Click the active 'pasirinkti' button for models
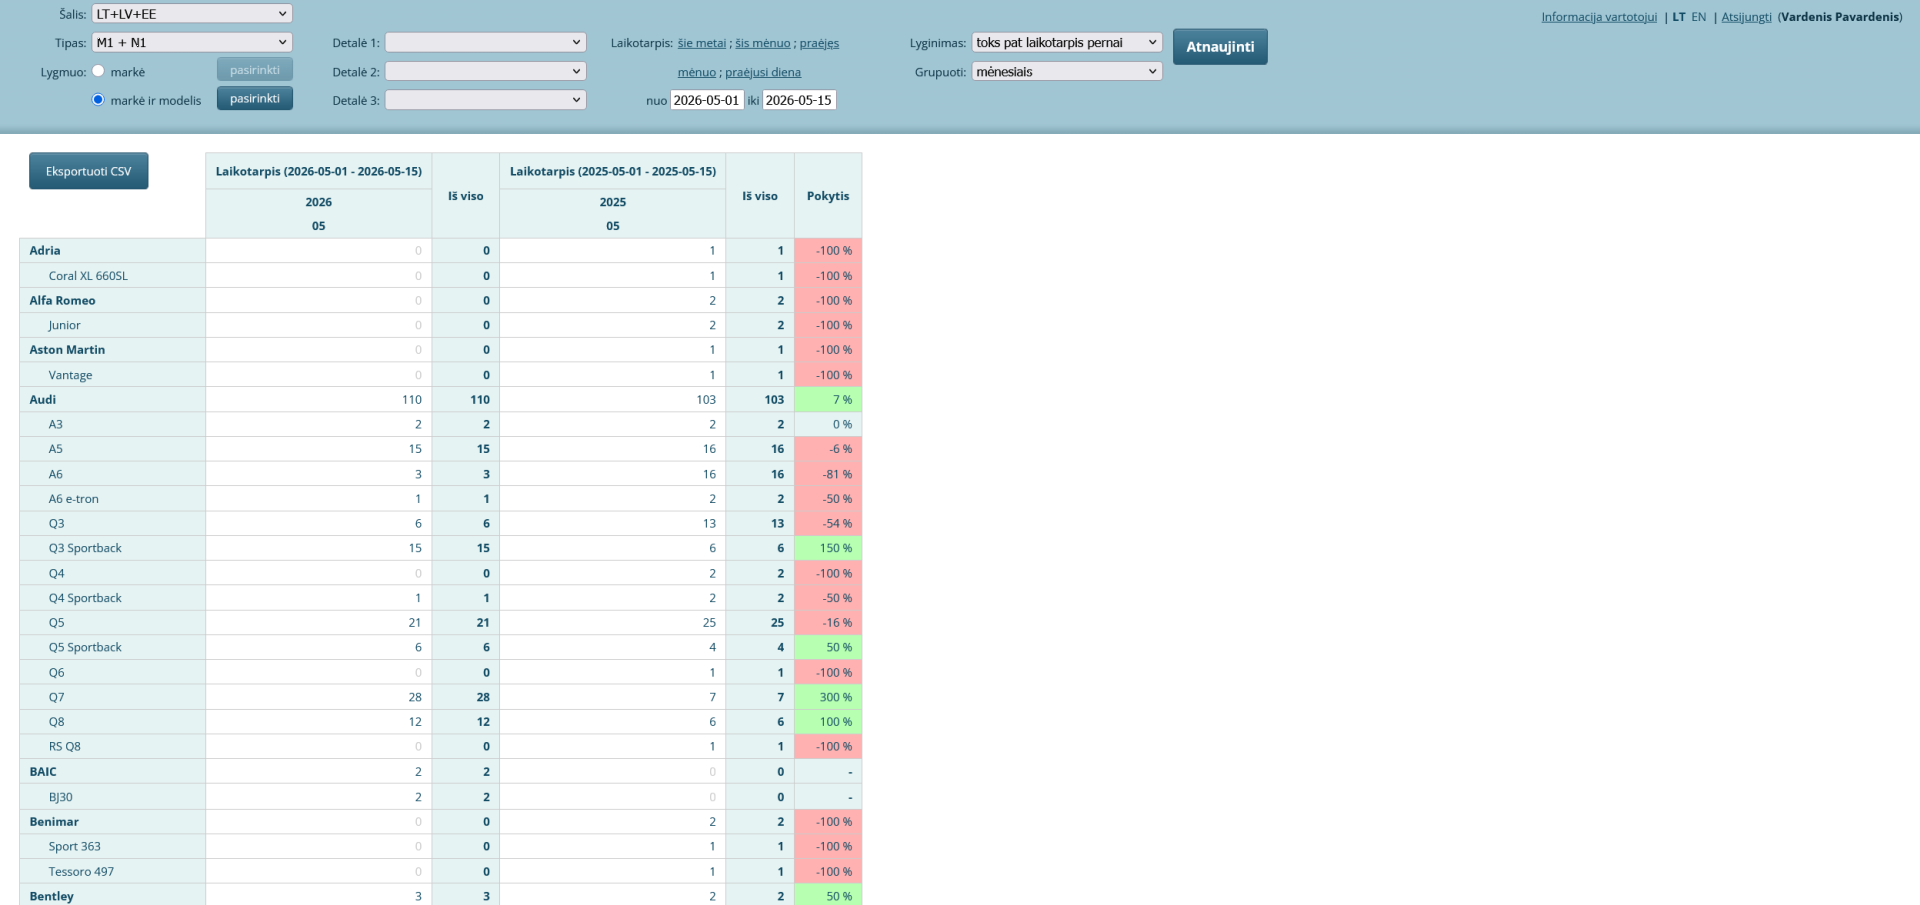This screenshot has height=905, width=1920. coord(255,98)
